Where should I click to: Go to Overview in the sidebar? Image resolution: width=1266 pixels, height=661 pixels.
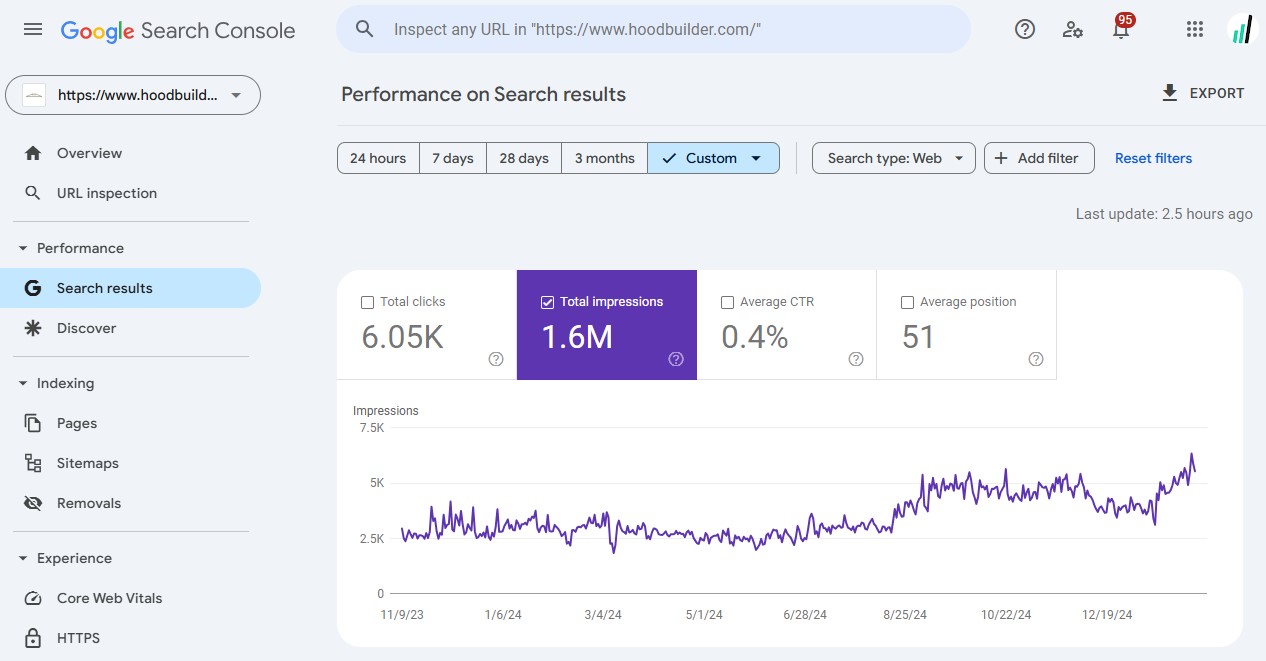[130, 153]
